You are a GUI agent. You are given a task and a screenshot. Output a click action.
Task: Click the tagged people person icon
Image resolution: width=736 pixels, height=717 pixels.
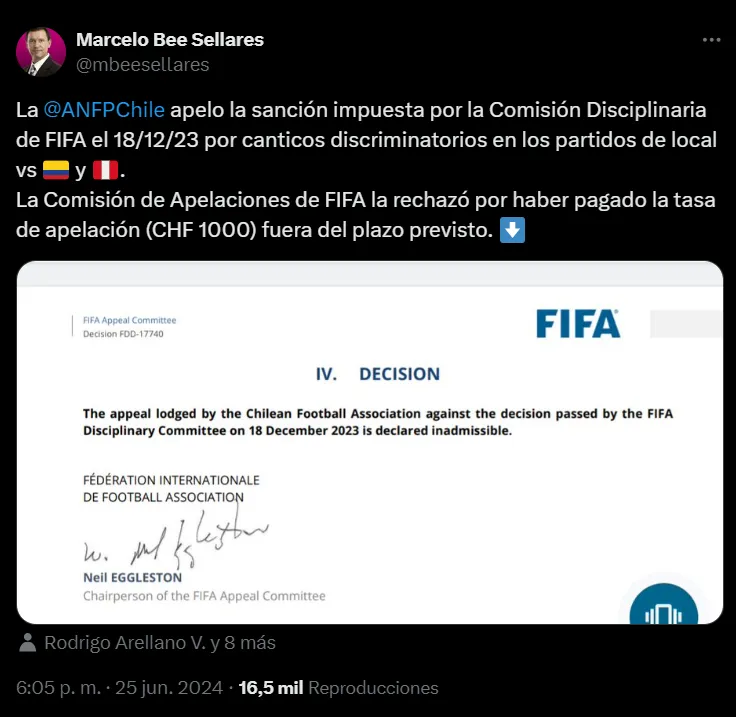point(28,643)
